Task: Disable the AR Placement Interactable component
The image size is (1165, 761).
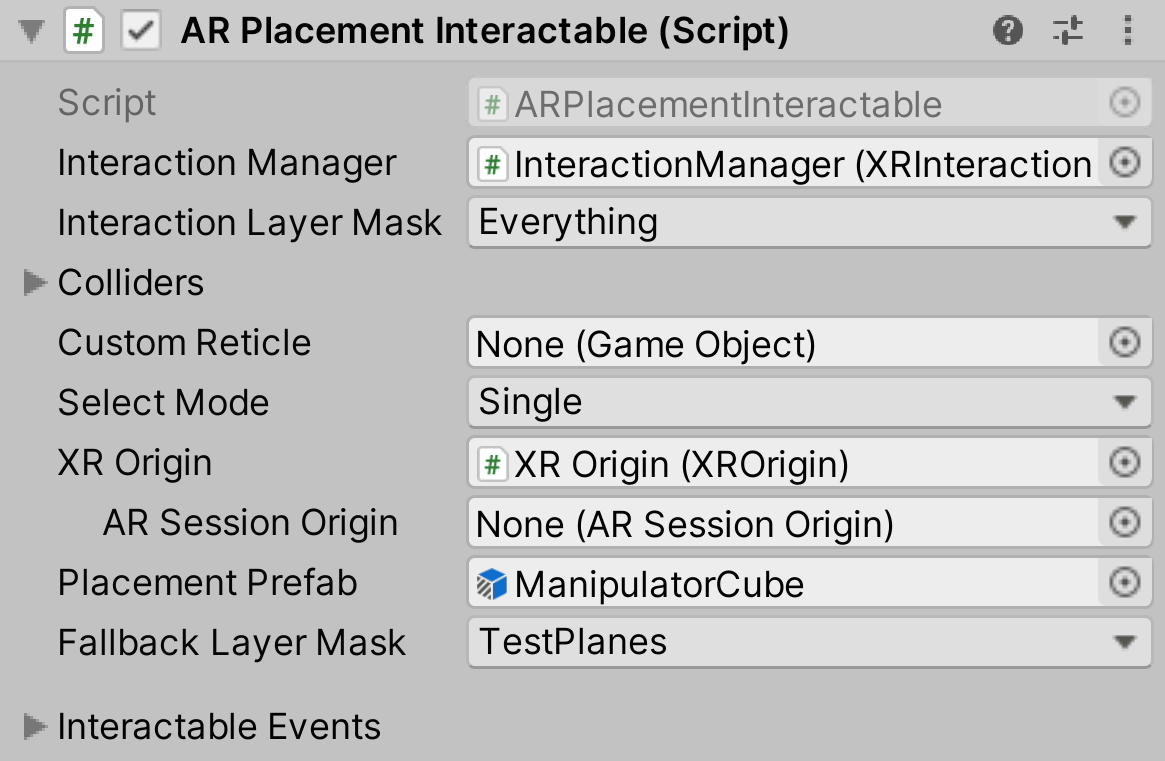Action: click(141, 31)
